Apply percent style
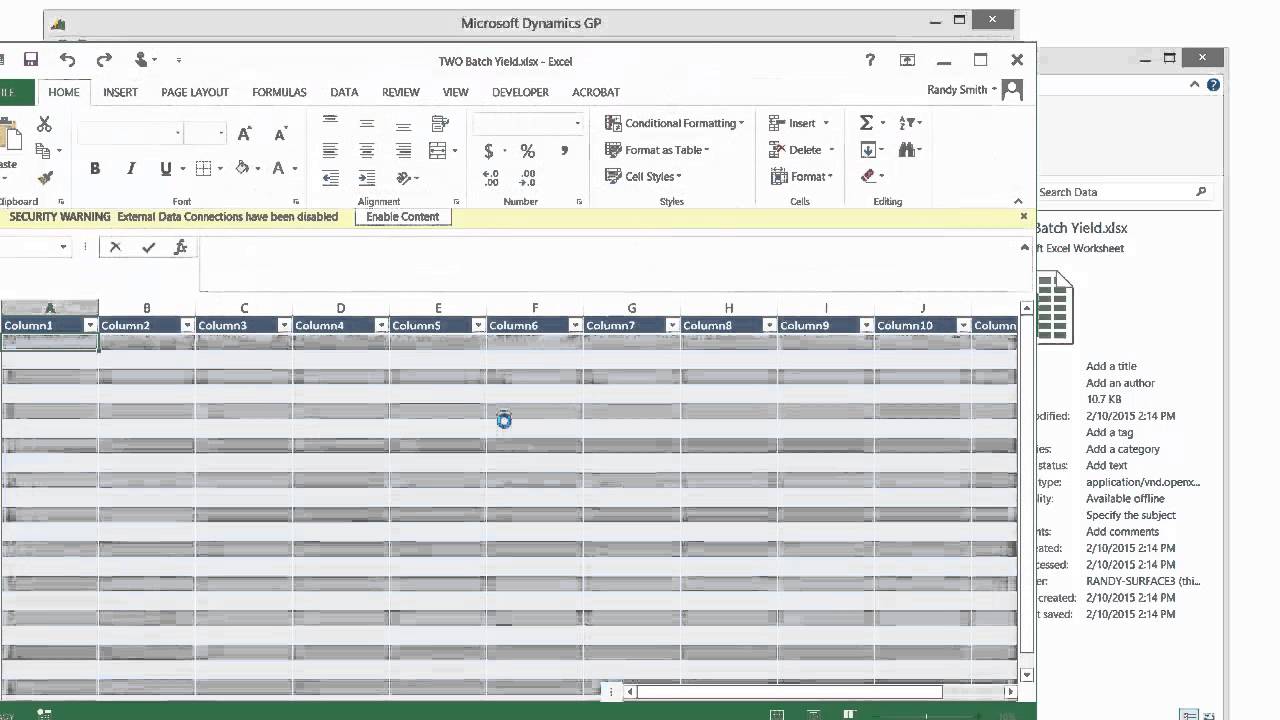The height and width of the screenshot is (720, 1280). [527, 151]
